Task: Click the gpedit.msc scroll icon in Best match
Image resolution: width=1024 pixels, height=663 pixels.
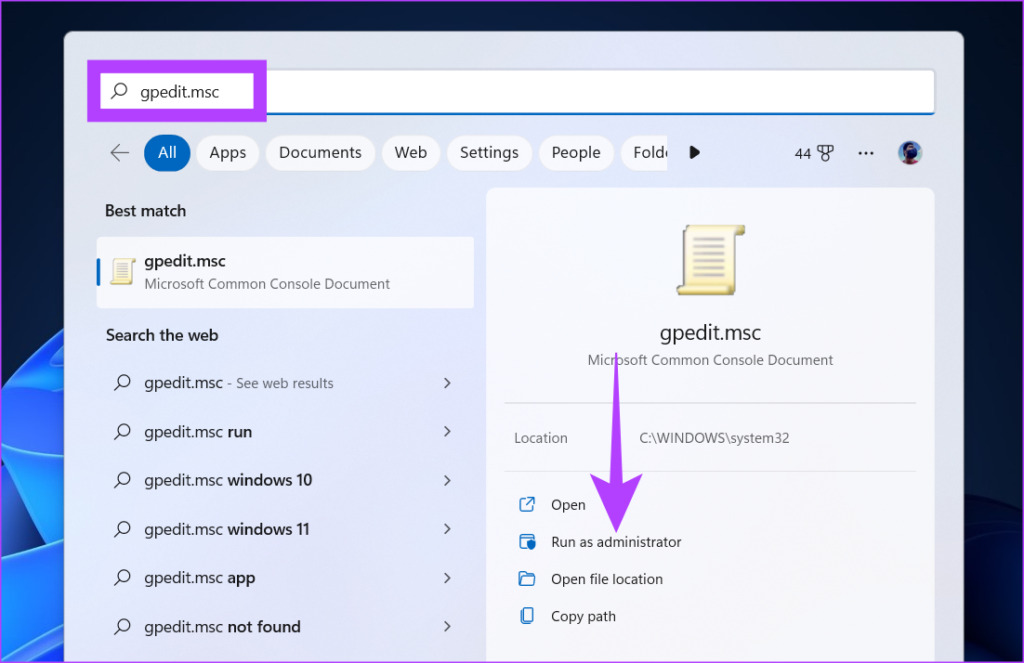Action: [x=123, y=272]
